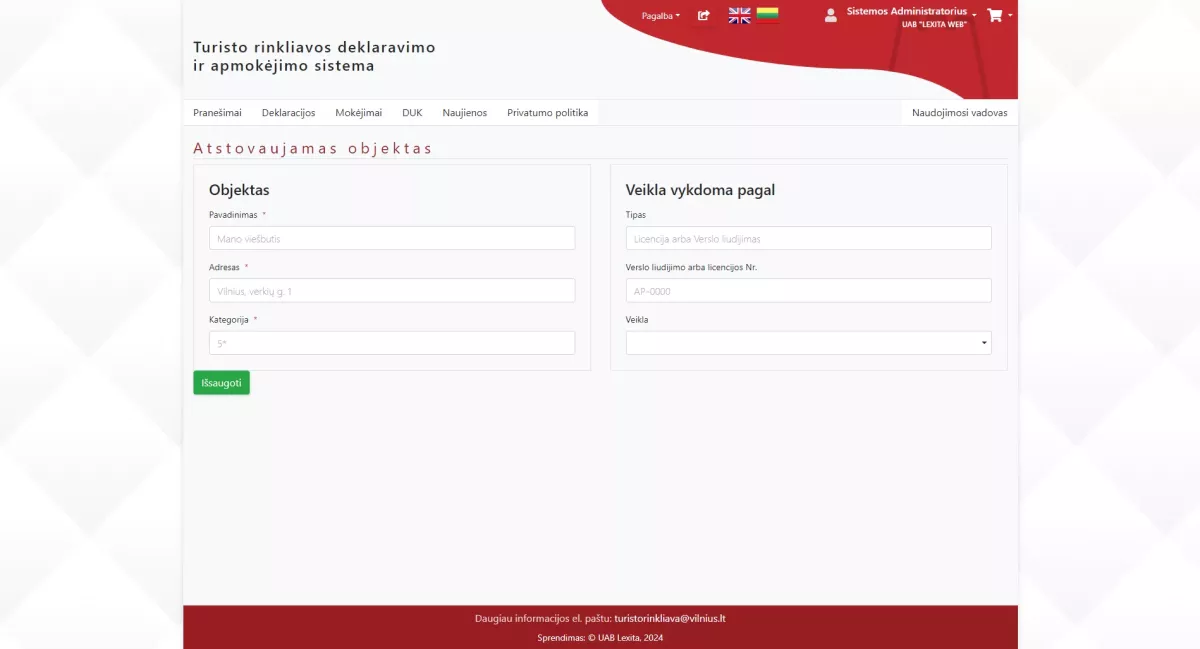The height and width of the screenshot is (649, 1200).
Task: Focus the Pavadinimas input field
Action: pos(392,238)
